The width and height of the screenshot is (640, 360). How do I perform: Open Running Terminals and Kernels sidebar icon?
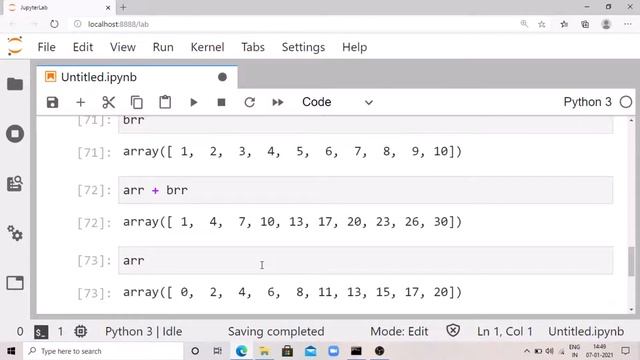[15, 134]
